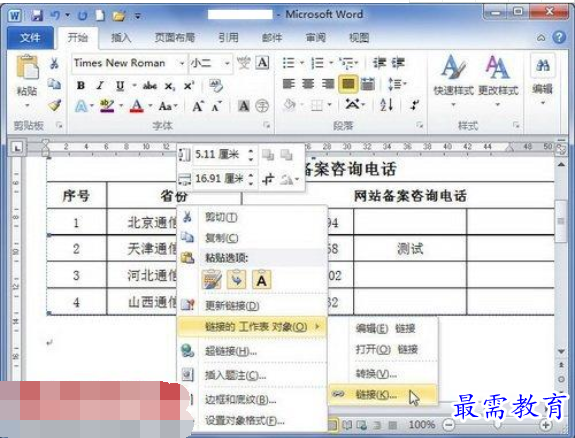575x438 pixels.
Task: Open the Change Case Aa menu
Action: [168, 106]
